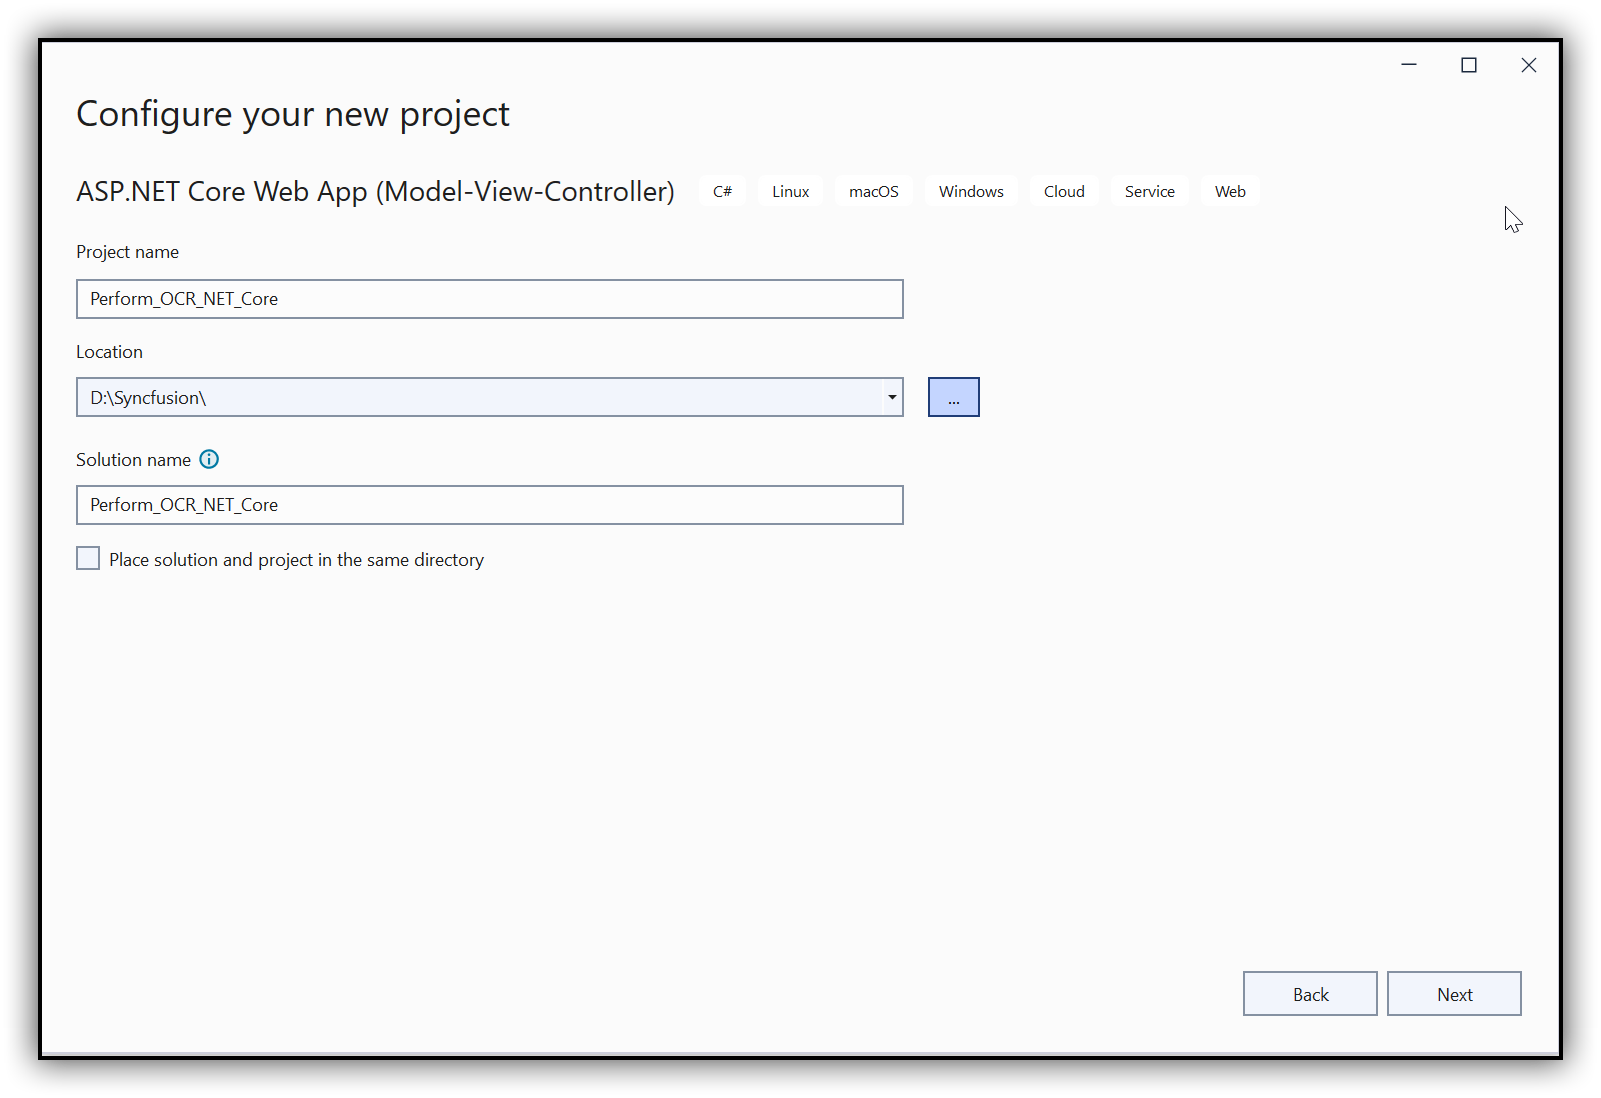Click the Solution name input field

(x=490, y=505)
